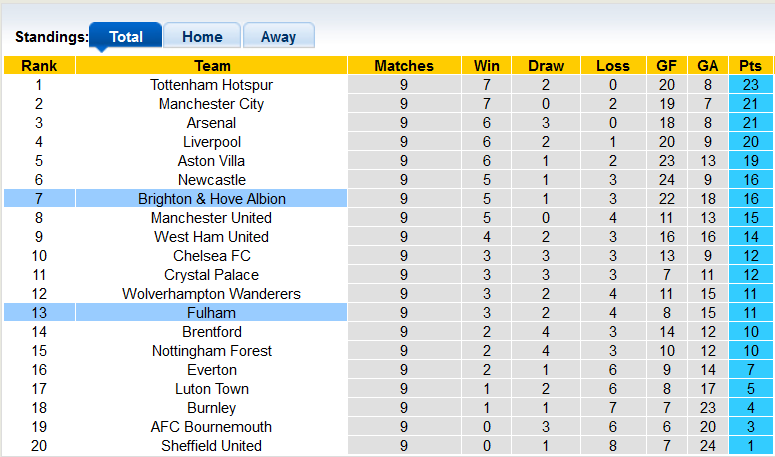Viewport: 775px width, 457px height.
Task: Click the Matches column header
Action: [x=404, y=66]
